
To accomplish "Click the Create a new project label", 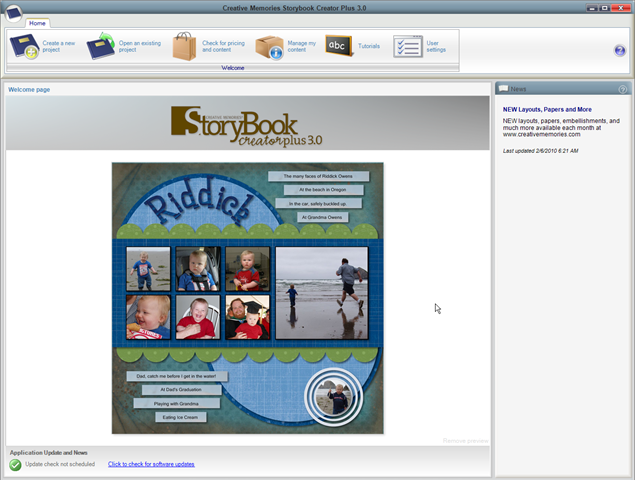I will 59,46.
